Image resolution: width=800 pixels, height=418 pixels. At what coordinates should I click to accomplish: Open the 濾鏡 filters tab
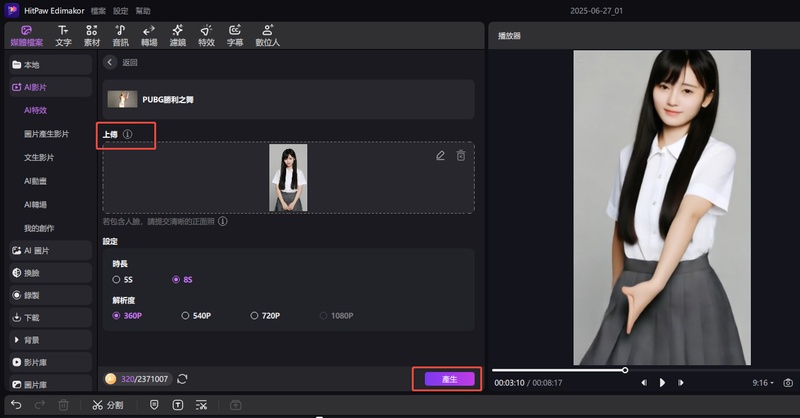click(x=178, y=36)
